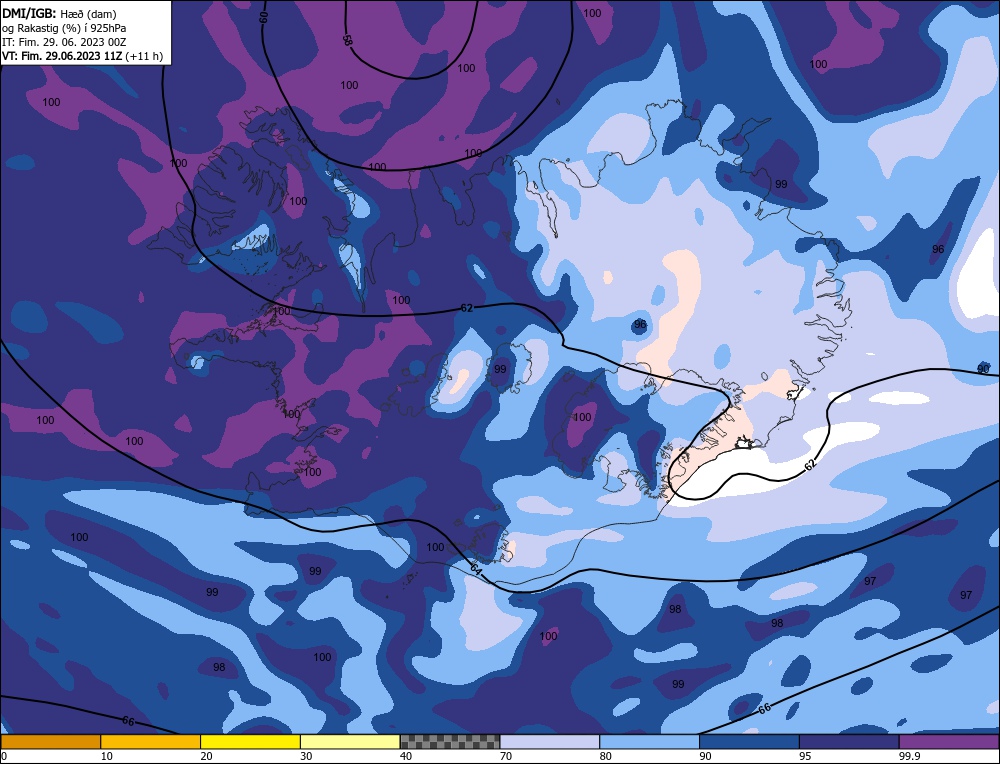Click the '60' contour label
The width and height of the screenshot is (1000, 764).
pyautogui.click(x=263, y=17)
